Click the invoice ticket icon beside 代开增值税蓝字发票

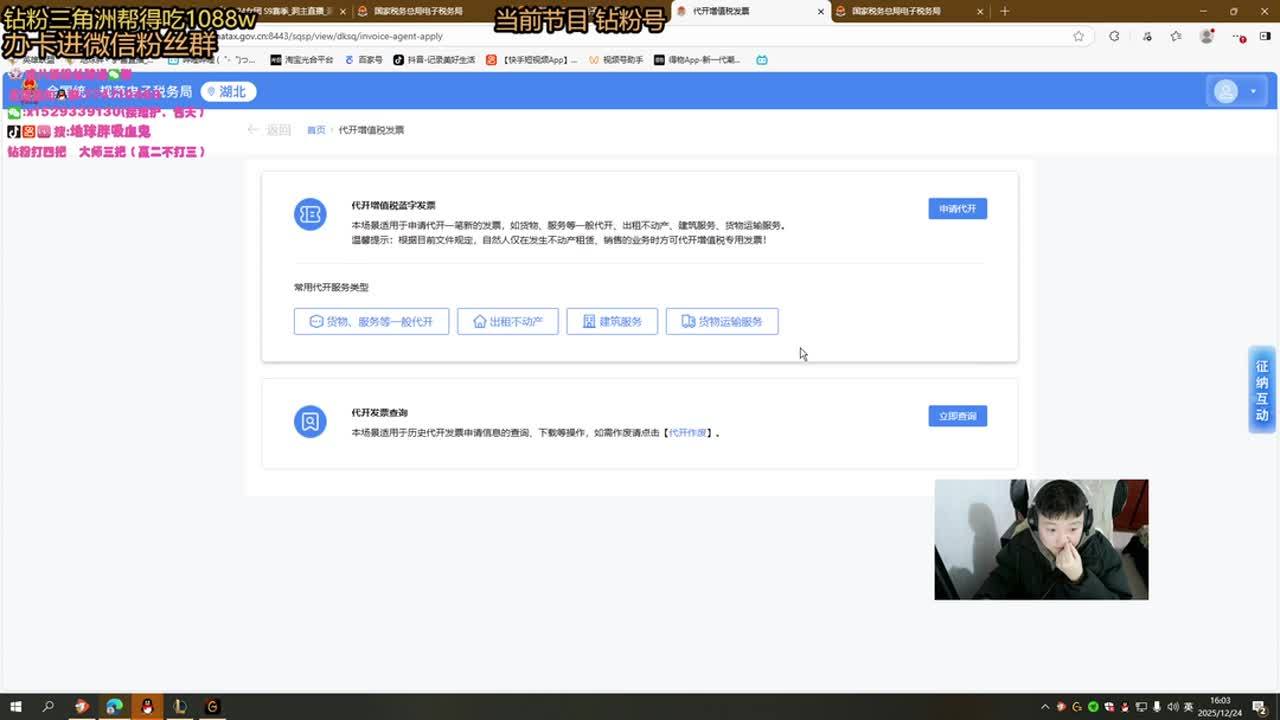[x=310, y=214]
